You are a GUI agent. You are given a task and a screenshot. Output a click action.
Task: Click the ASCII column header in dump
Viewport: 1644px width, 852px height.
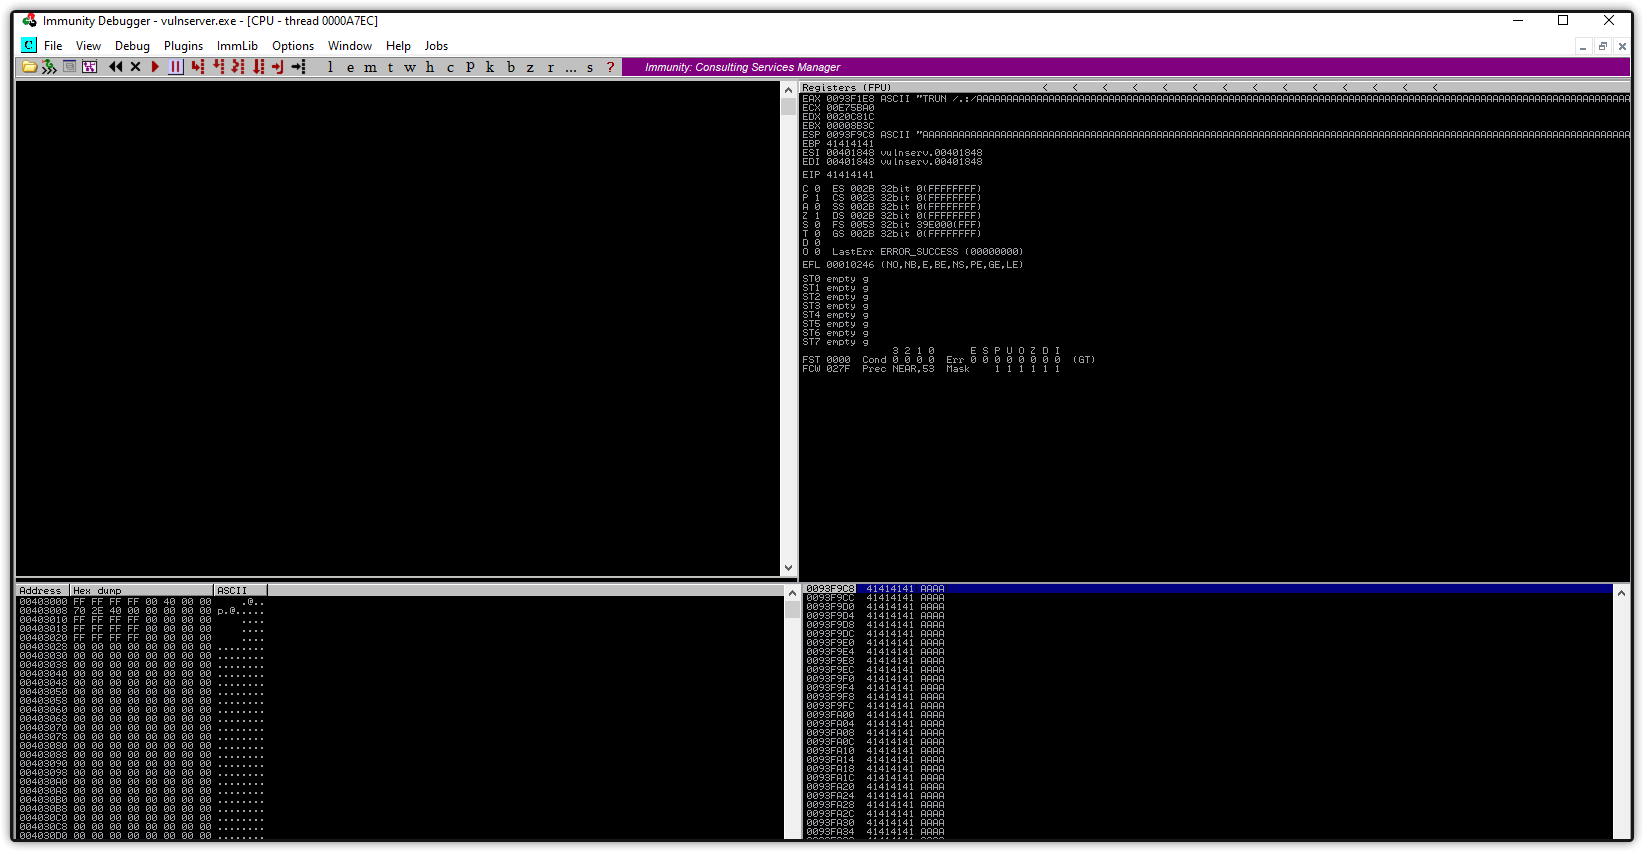[x=240, y=590]
